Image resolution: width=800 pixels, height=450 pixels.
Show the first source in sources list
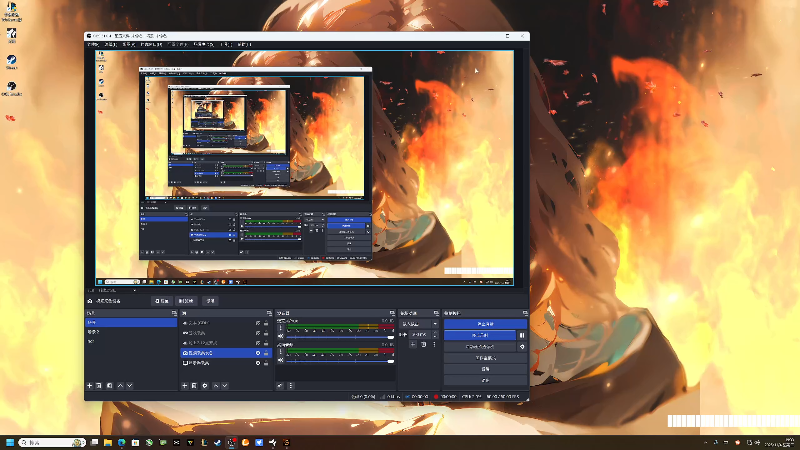pyautogui.click(x=258, y=323)
